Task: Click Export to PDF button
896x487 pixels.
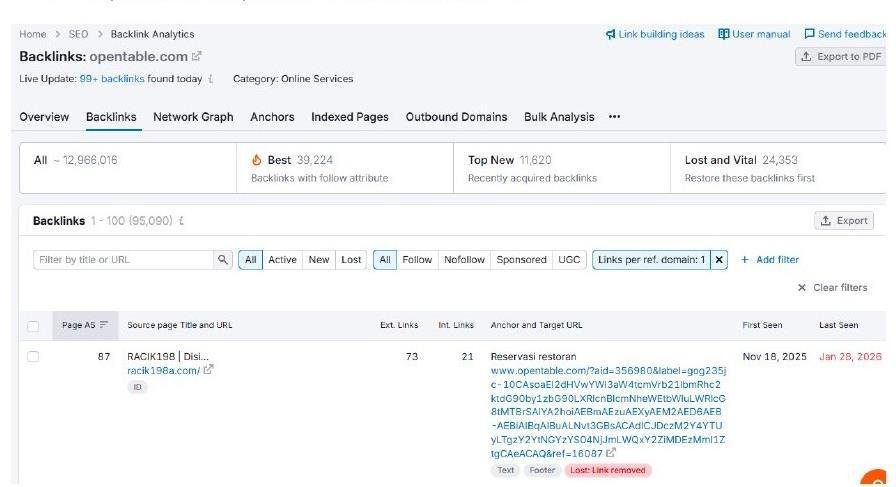Action: (841, 57)
